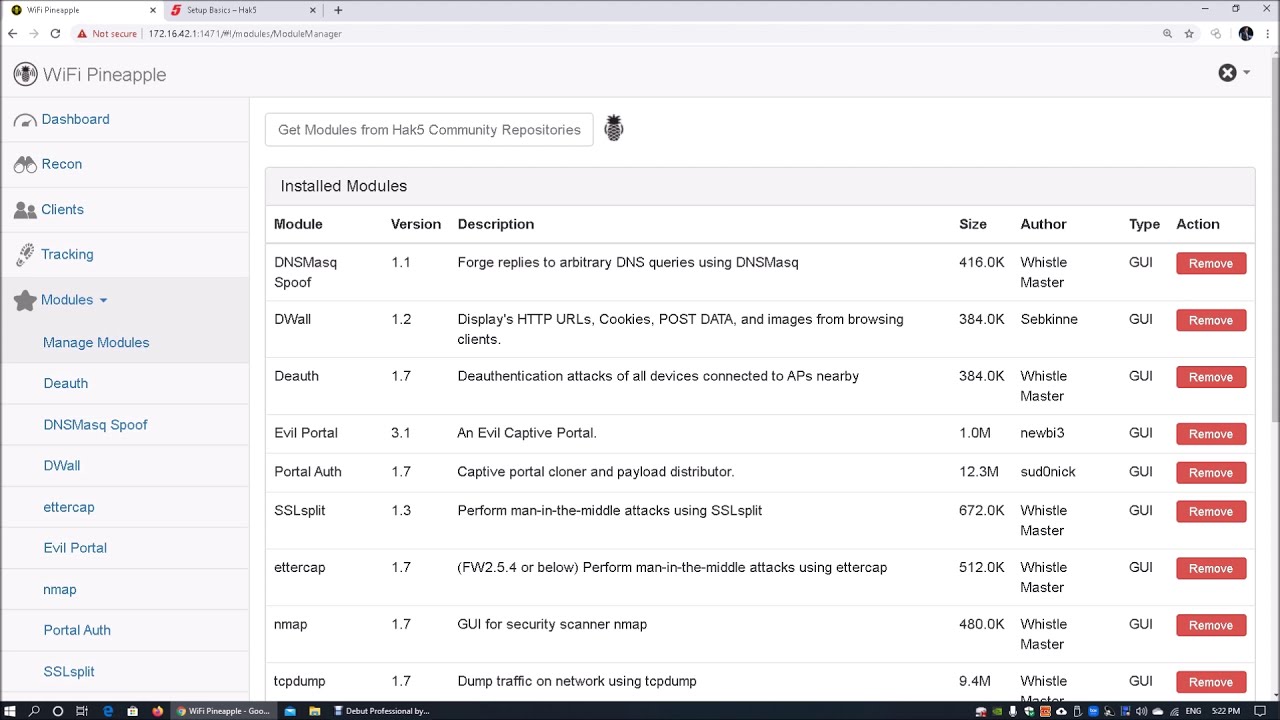This screenshot has height=720, width=1280.
Task: Bookmark page with the star icon
Action: (1189, 33)
